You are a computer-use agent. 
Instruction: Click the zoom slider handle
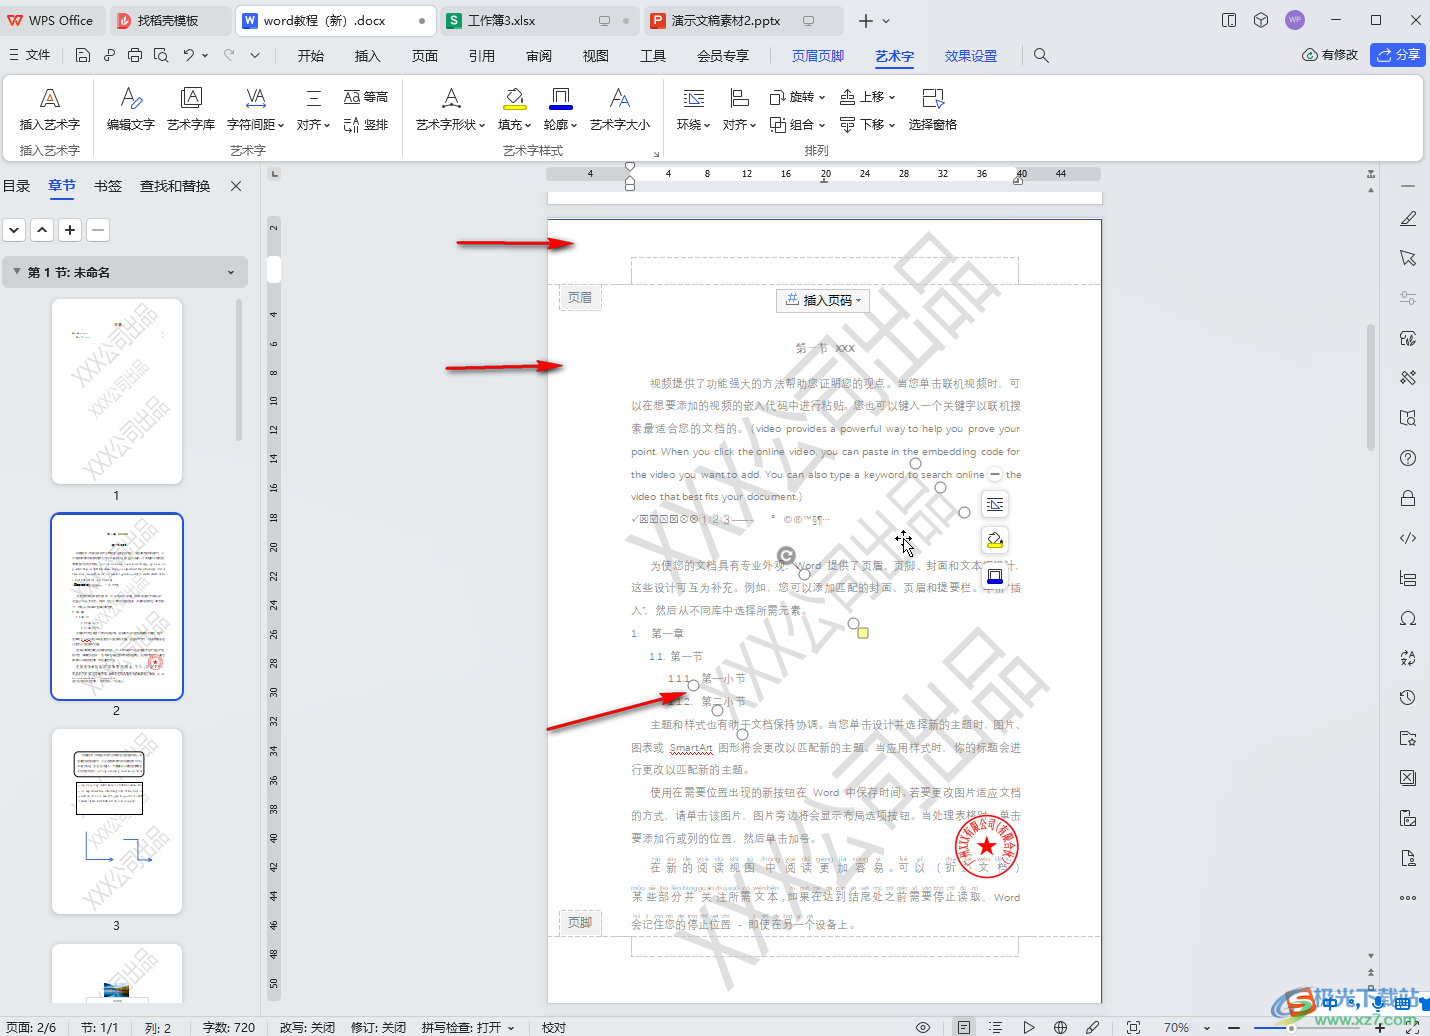click(x=1291, y=1027)
